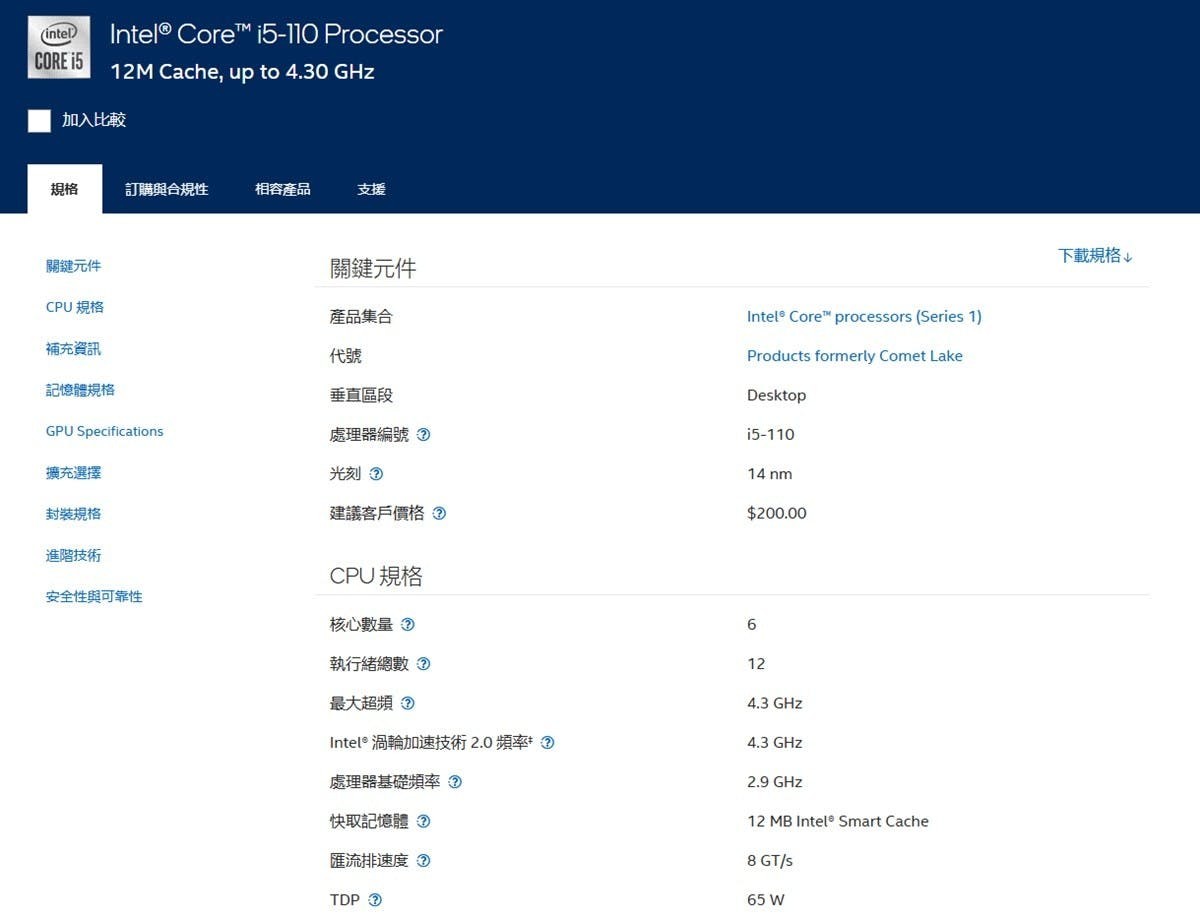Open help icon next to TDP

pyautogui.click(x=375, y=900)
